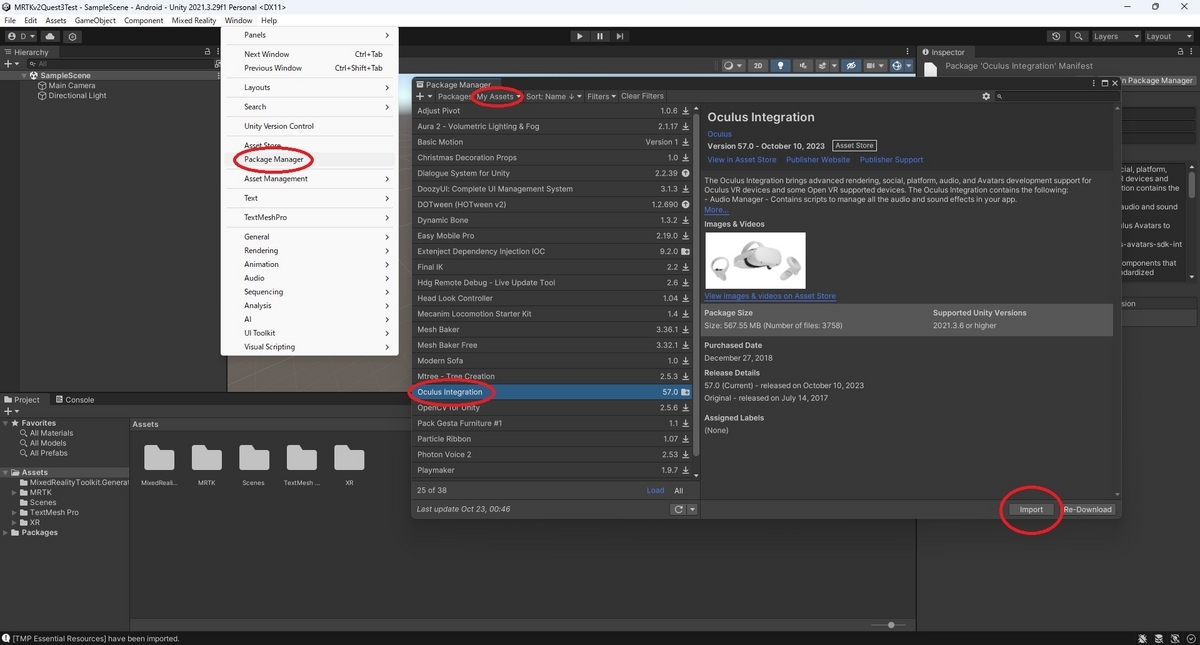
Task: Click import icon for Extenject Dependency Injection
Action: pyautogui.click(x=685, y=252)
